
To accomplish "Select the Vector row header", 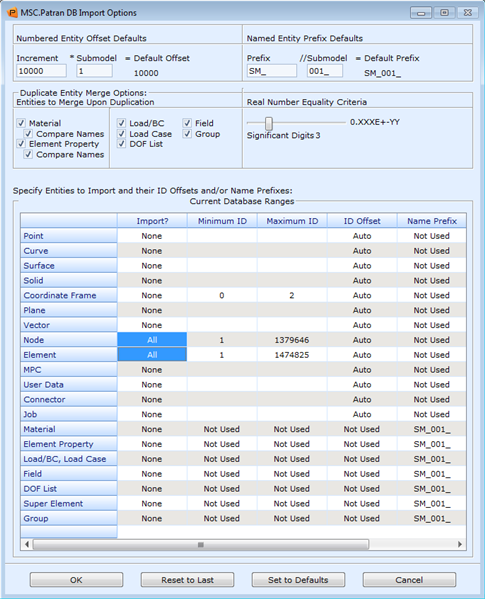I will pos(69,325).
